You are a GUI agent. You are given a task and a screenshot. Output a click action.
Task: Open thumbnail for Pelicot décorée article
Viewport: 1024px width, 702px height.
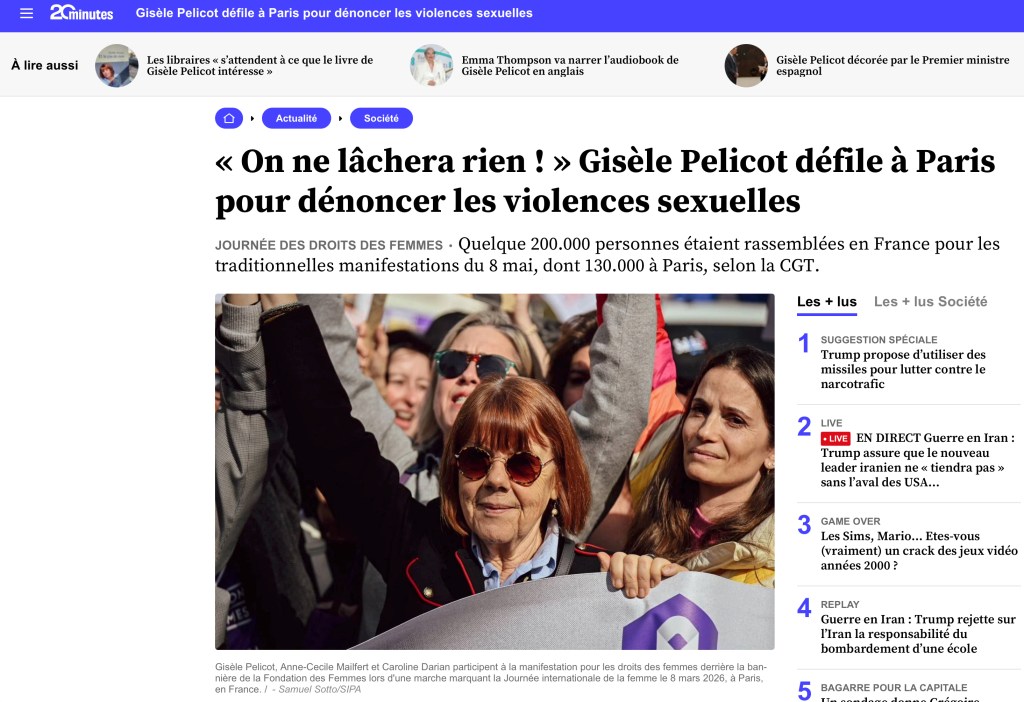point(746,65)
